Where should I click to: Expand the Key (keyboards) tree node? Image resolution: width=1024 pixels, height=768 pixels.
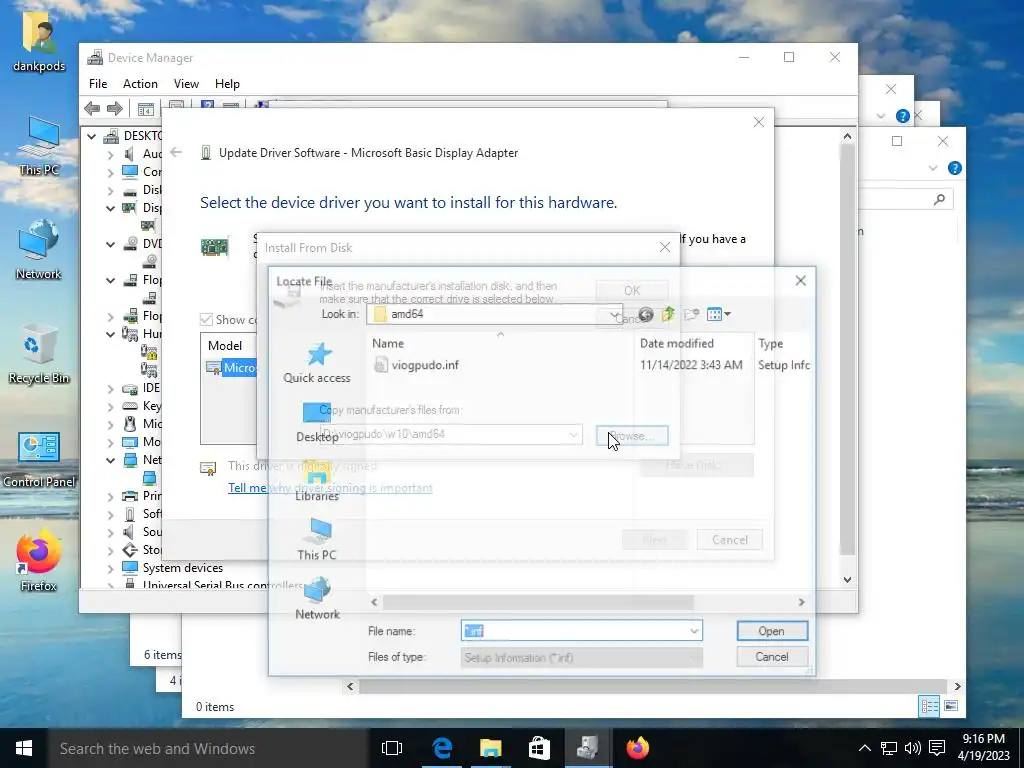[110, 406]
